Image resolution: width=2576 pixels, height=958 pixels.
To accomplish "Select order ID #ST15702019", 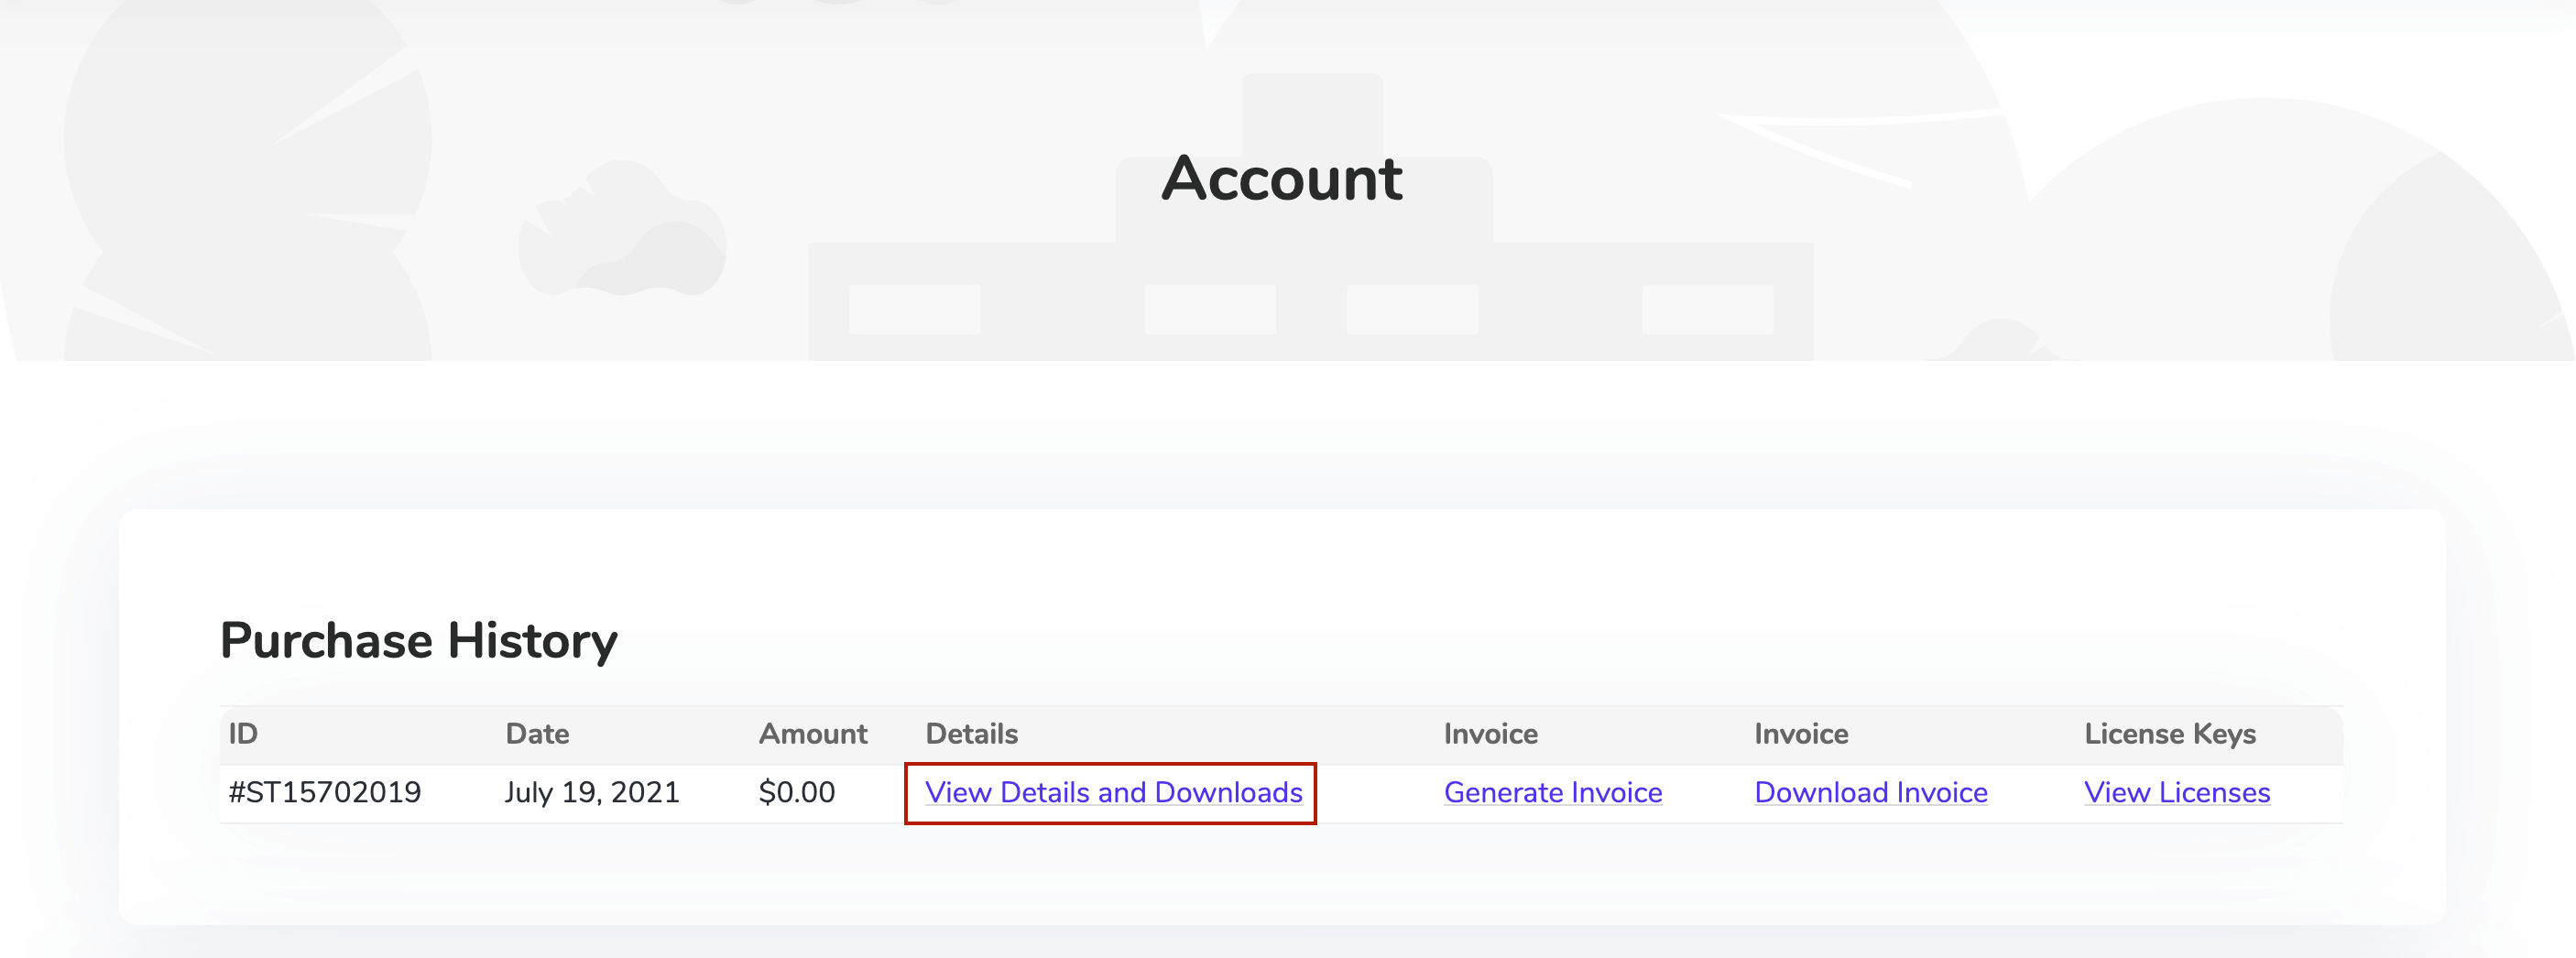I will point(325,792).
